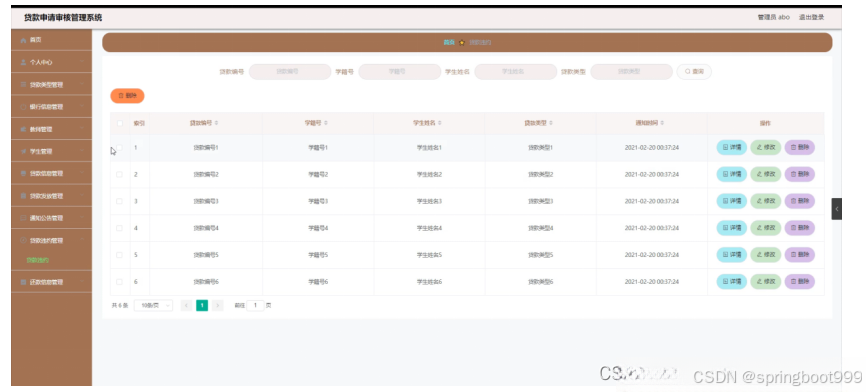Click the icon beside 学生管理 in sidebar
Screen dimensions: 866x392
click(x=23, y=151)
